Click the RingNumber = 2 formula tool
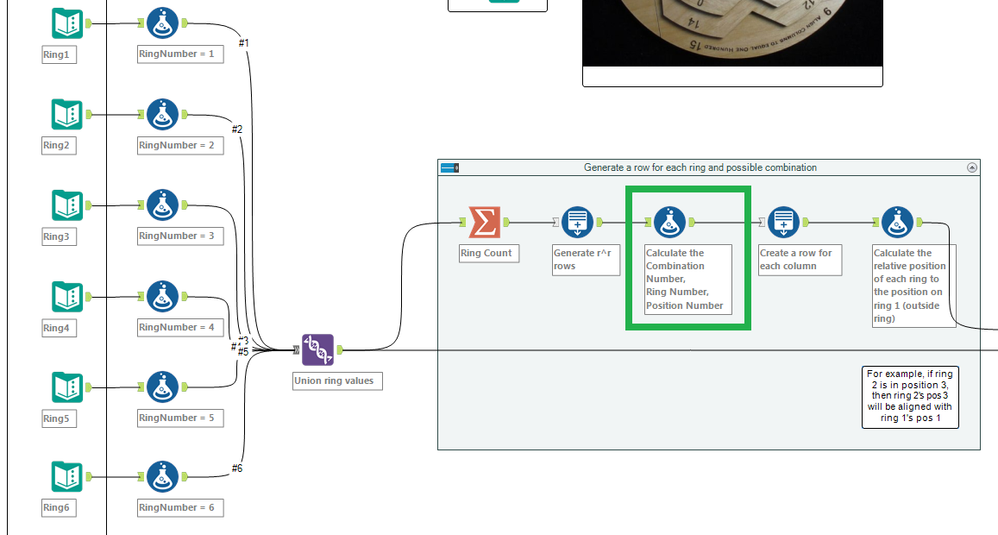 162,115
